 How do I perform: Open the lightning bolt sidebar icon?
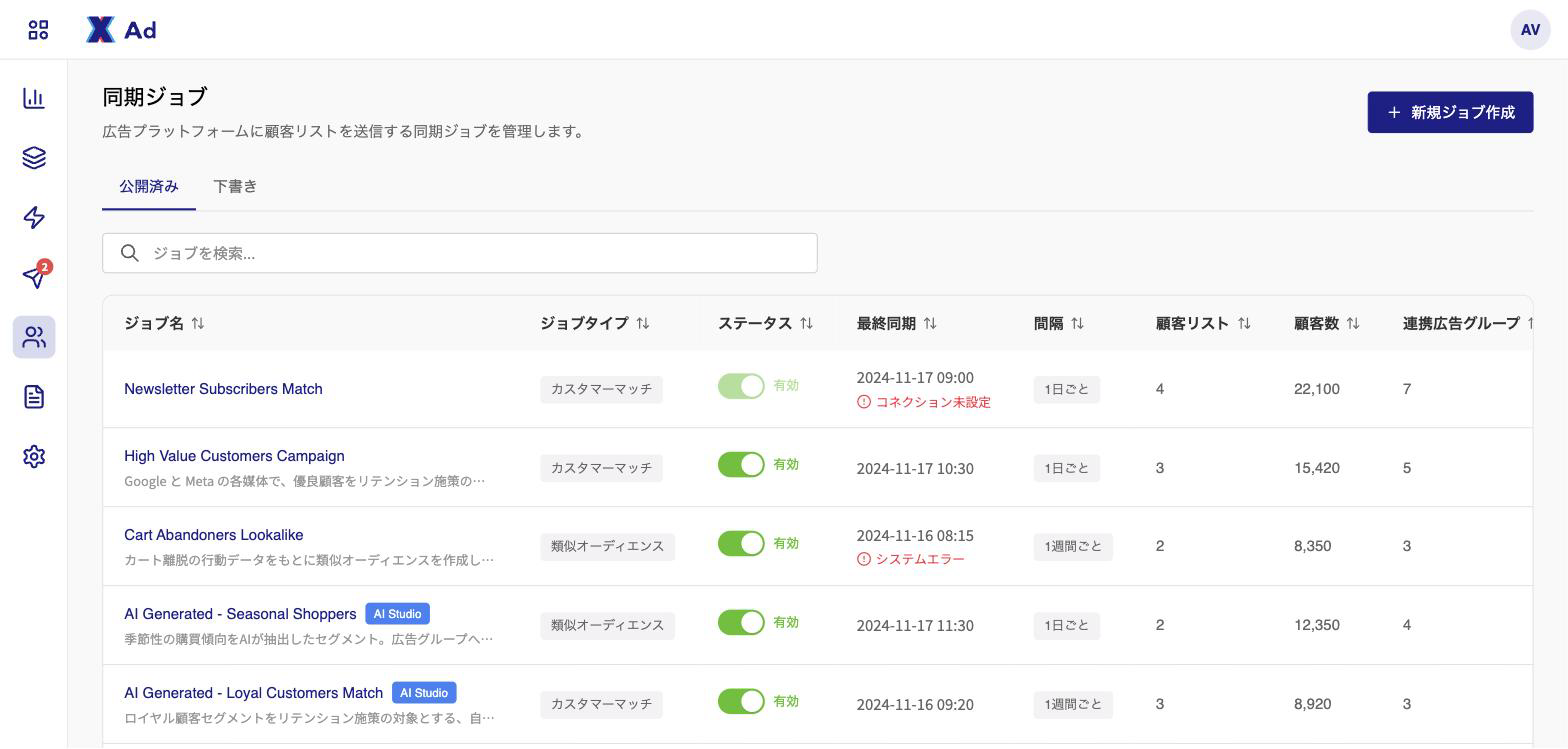34,218
